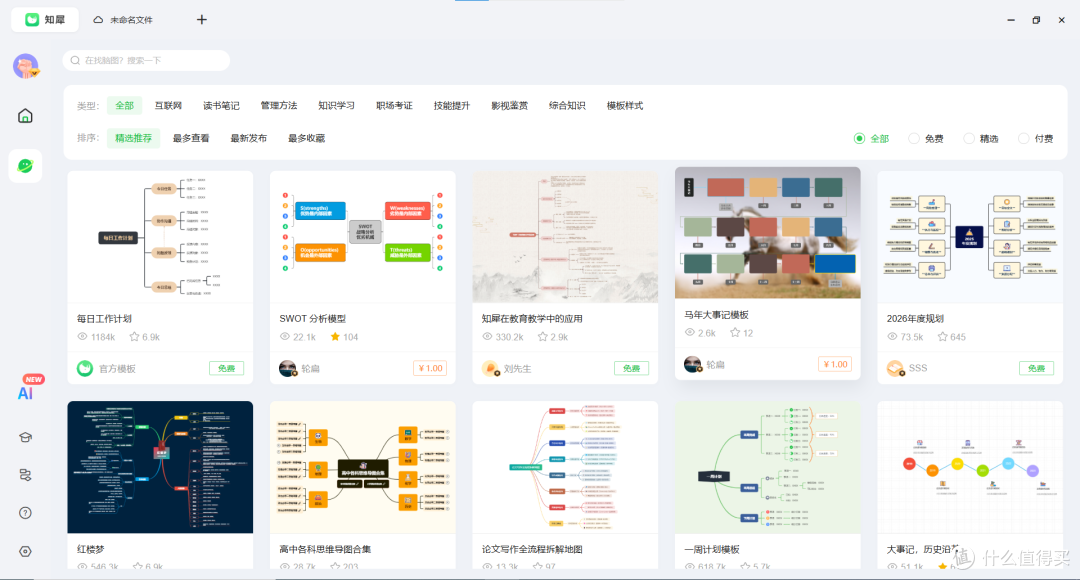1080x580 pixels.
Task: Open the graduation cap tutorial icon
Action: click(25, 437)
